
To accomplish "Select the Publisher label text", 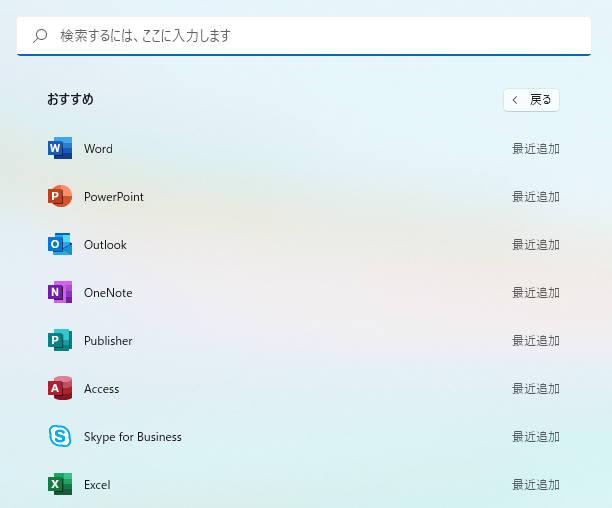I will click(108, 341).
